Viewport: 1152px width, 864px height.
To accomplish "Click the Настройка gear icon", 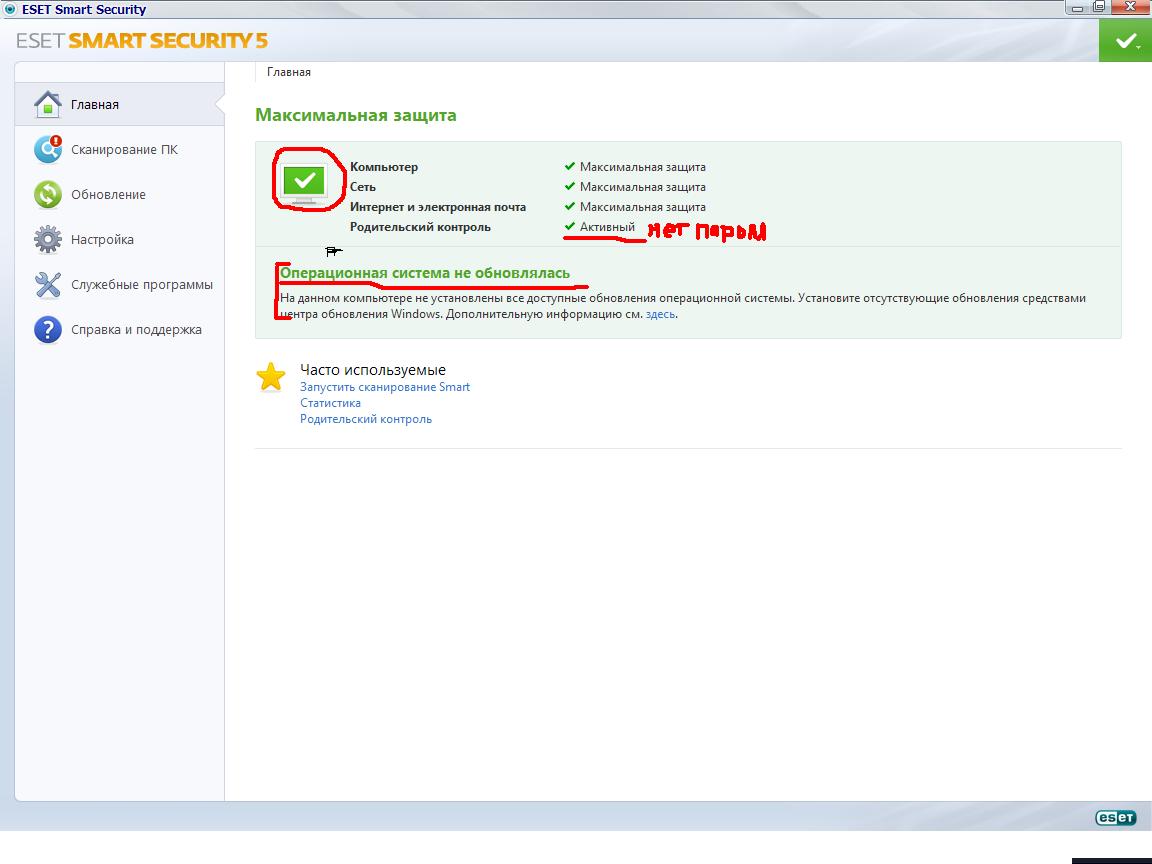I will pyautogui.click(x=48, y=240).
